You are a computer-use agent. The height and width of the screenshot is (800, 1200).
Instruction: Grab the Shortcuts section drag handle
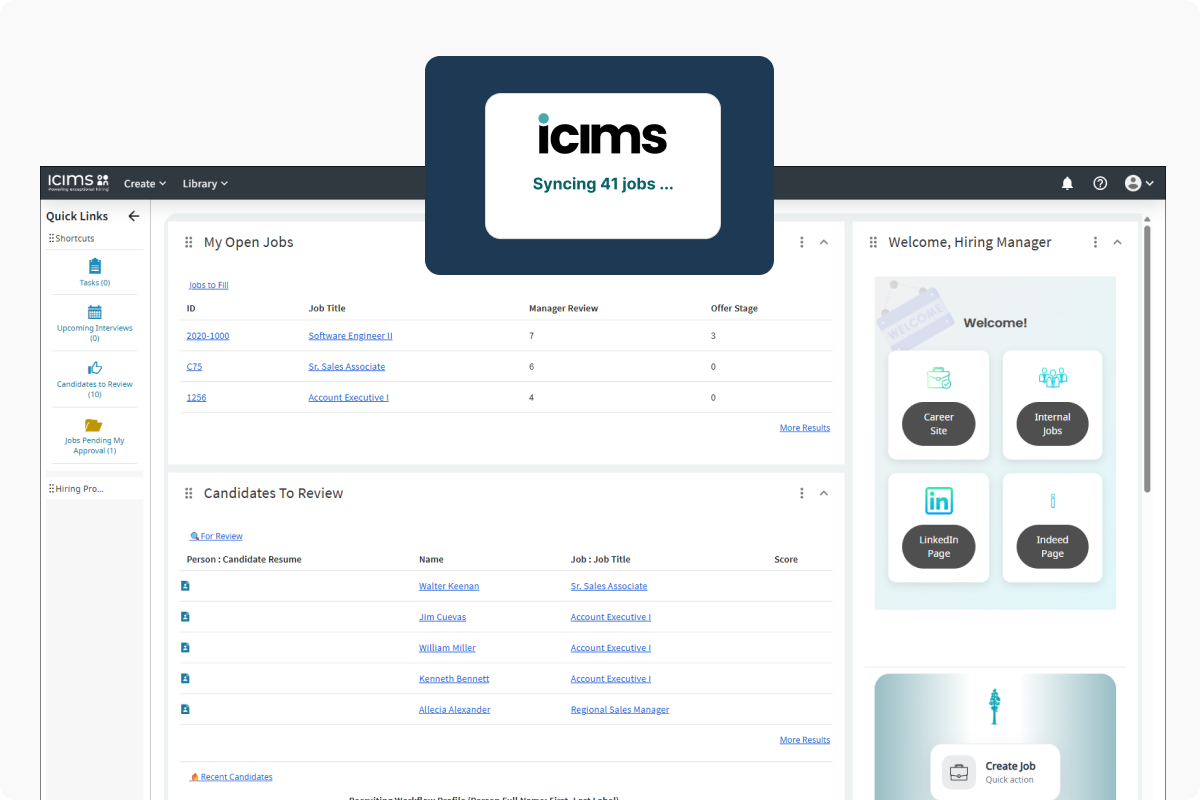pyautogui.click(x=52, y=238)
